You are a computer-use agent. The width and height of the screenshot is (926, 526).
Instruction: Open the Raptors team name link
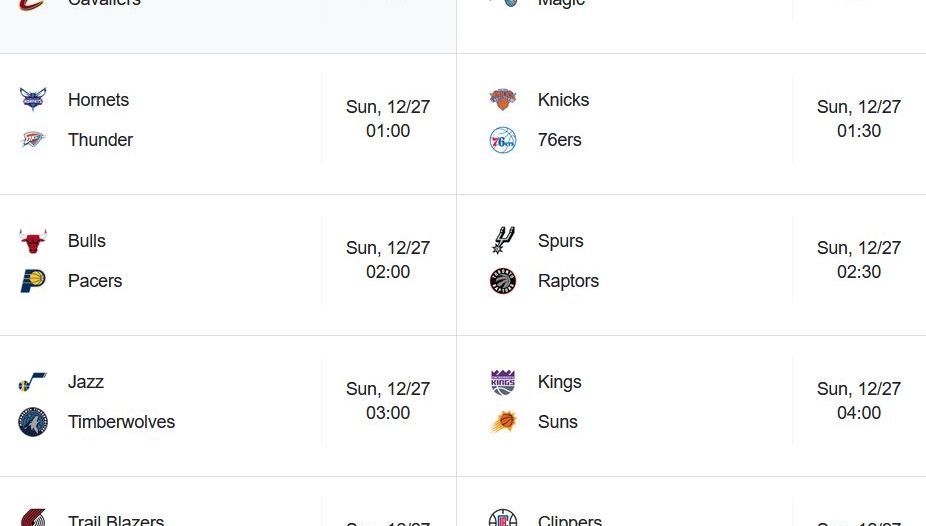click(568, 281)
